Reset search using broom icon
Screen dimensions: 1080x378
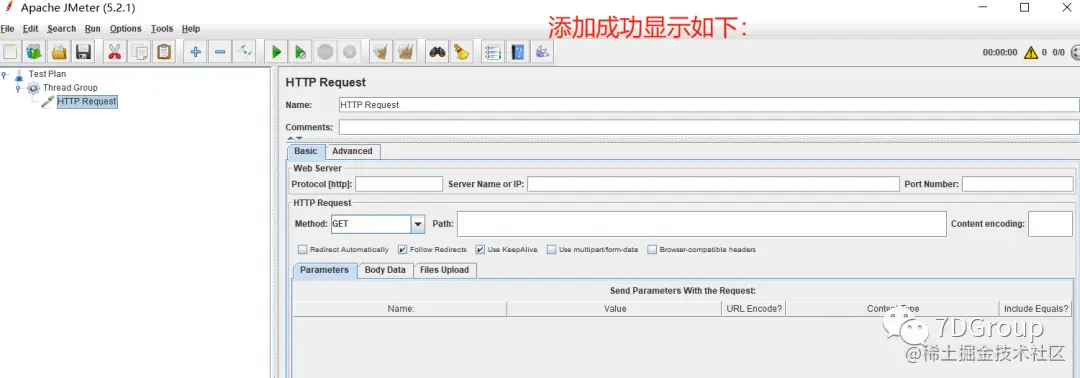tap(461, 52)
